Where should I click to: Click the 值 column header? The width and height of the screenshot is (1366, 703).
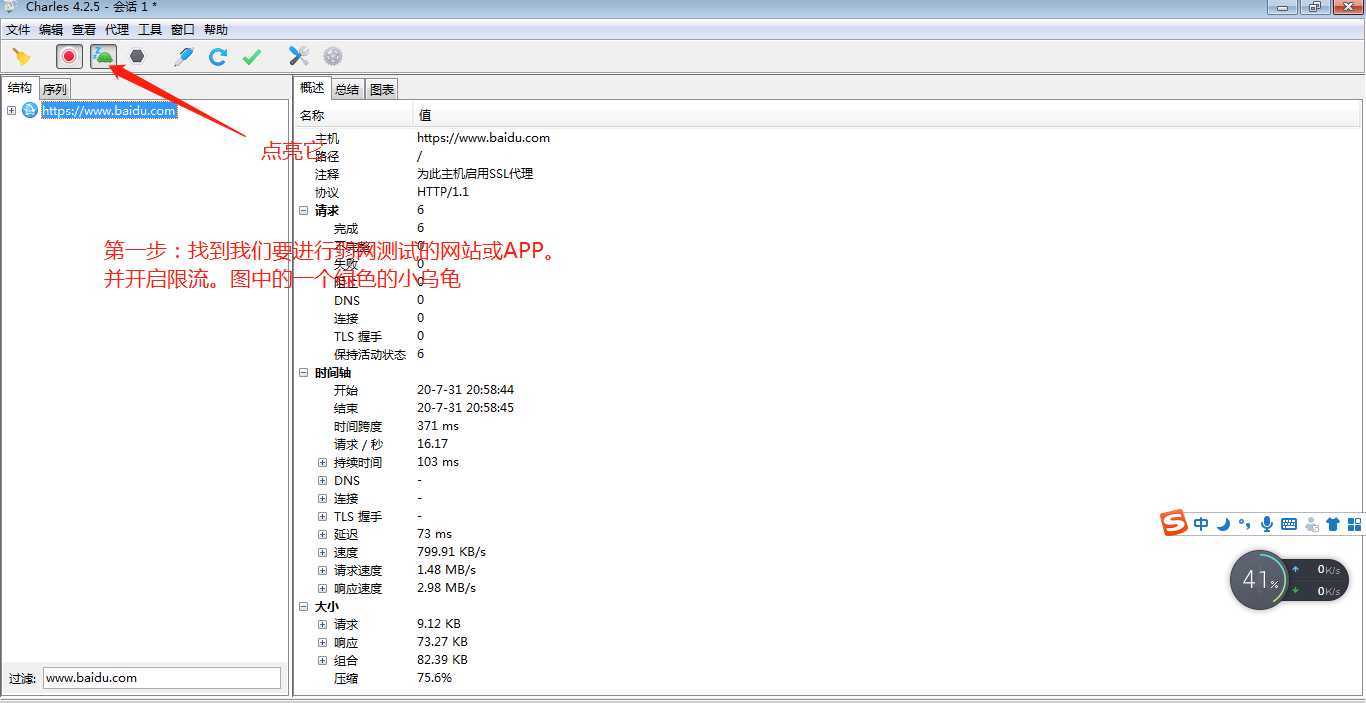click(x=425, y=115)
